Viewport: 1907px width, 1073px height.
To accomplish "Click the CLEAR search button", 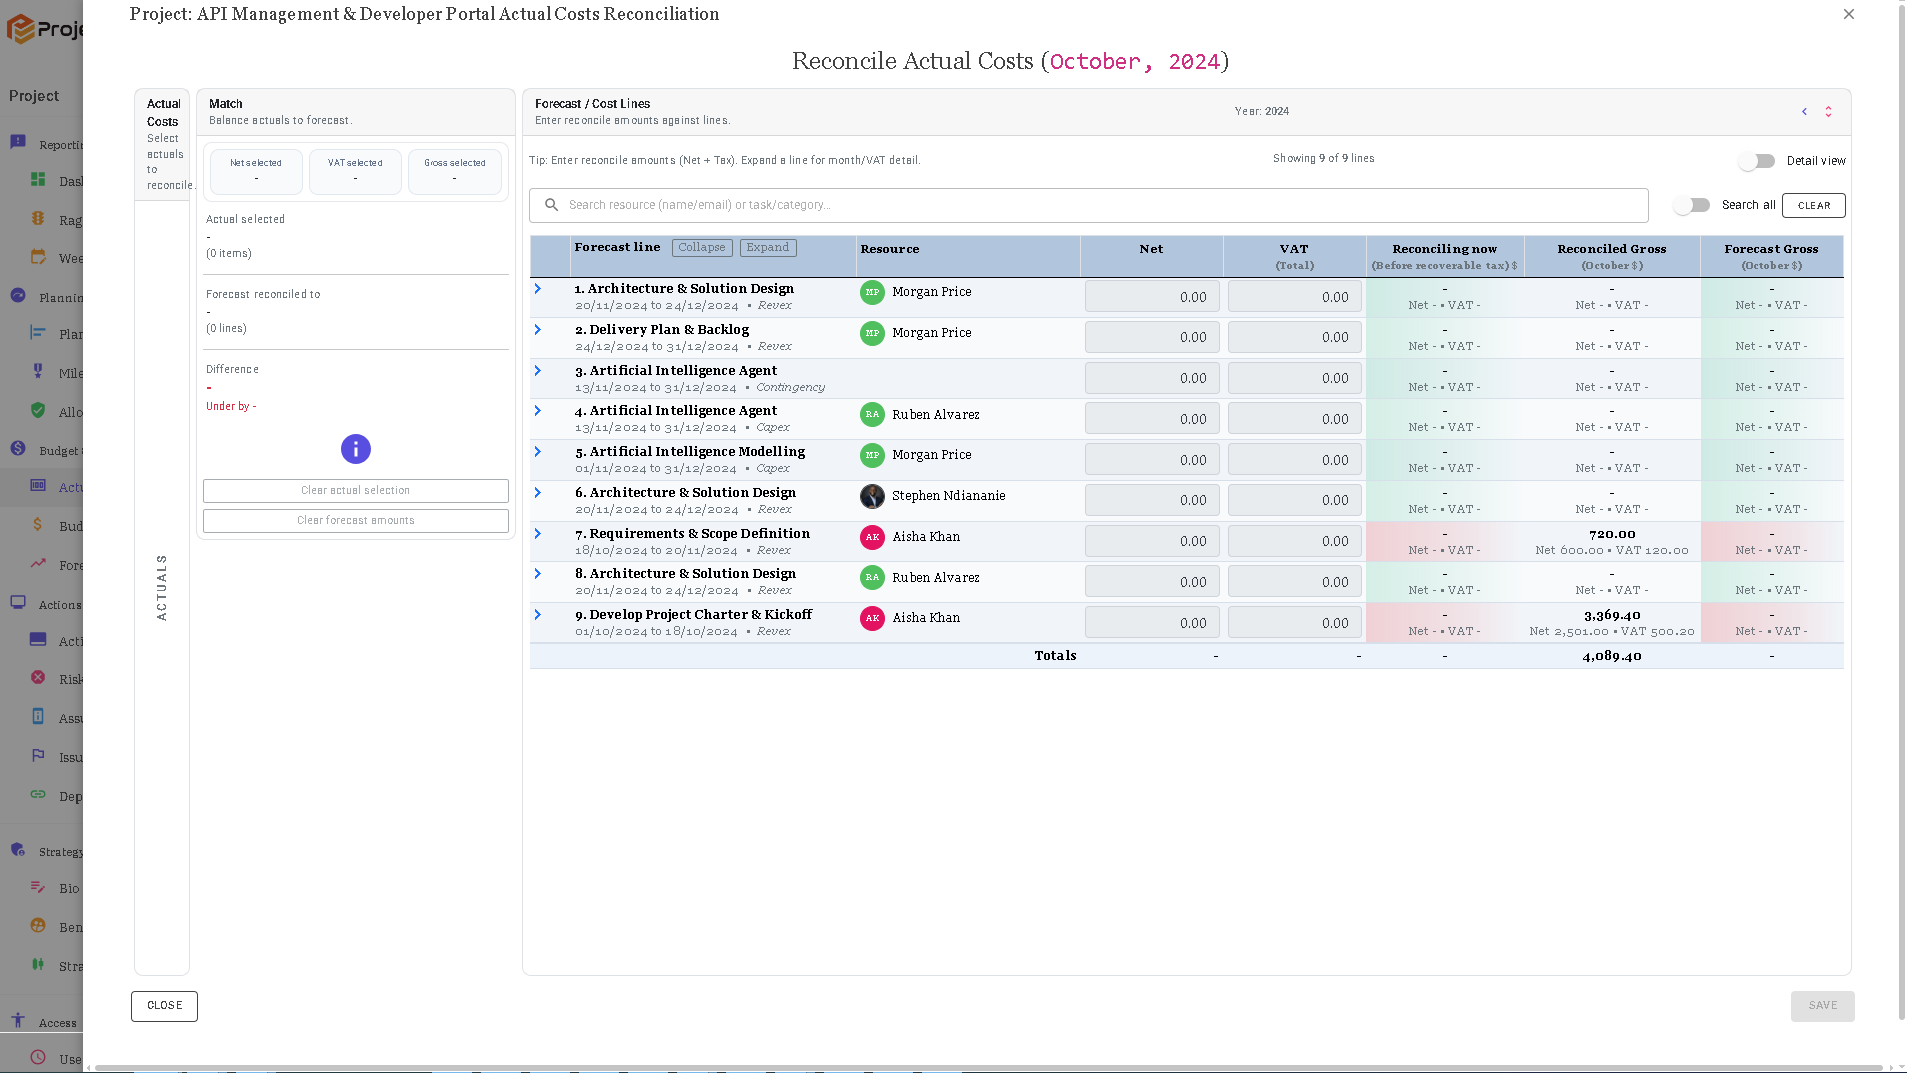I will point(1814,205).
